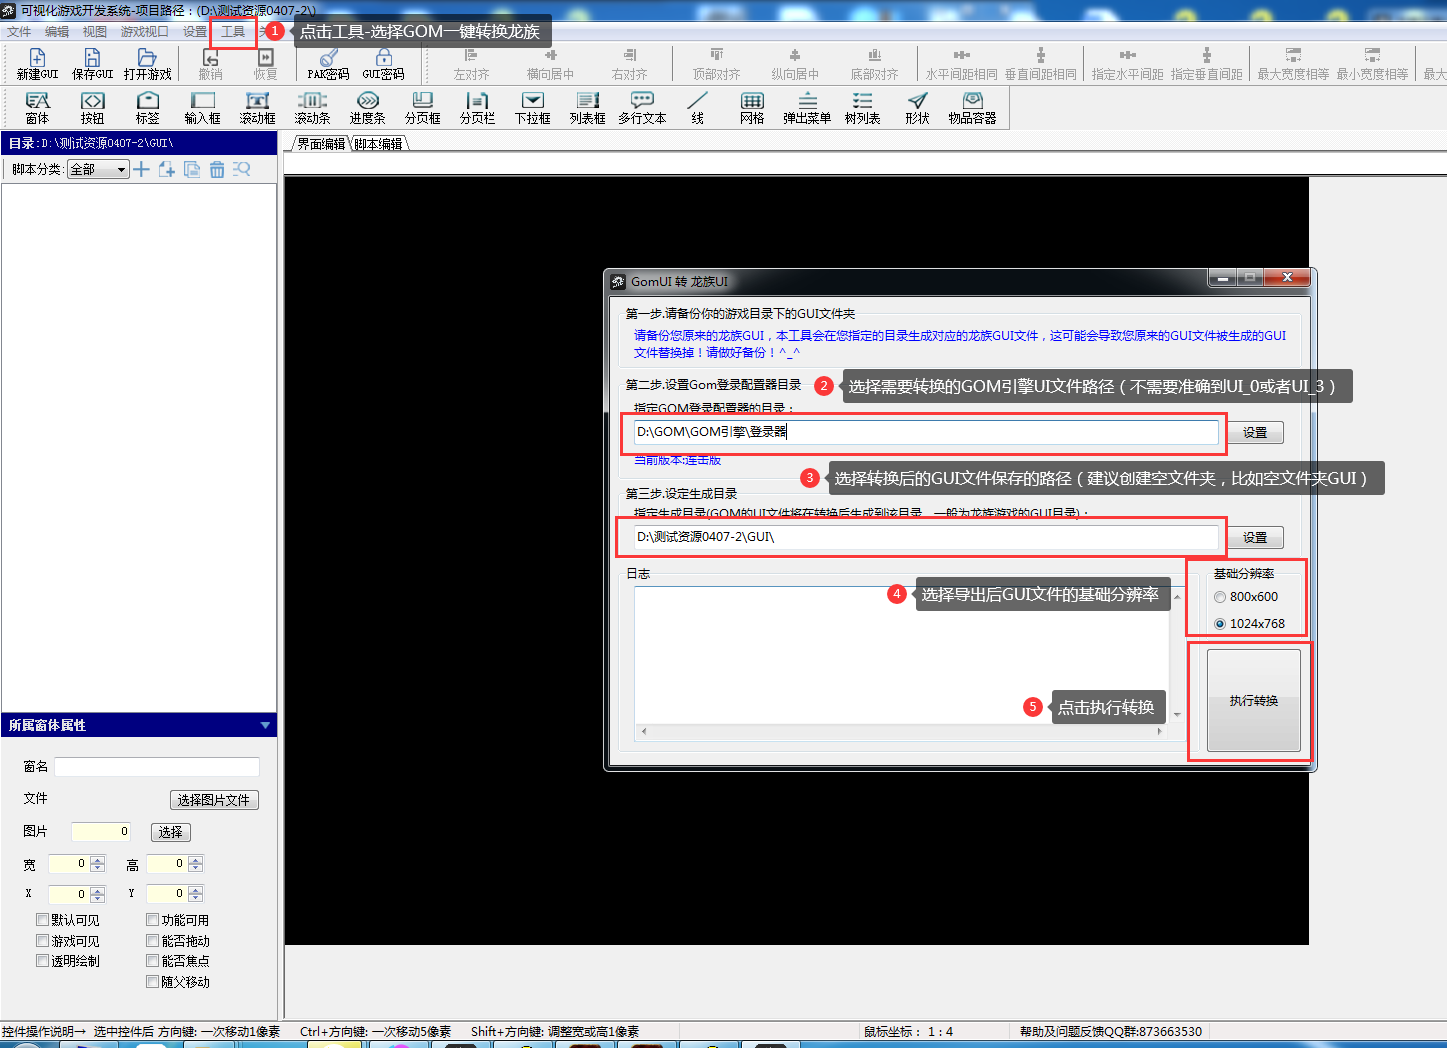Click the trash delete script icon
This screenshot has height=1048, width=1447.
[217, 169]
